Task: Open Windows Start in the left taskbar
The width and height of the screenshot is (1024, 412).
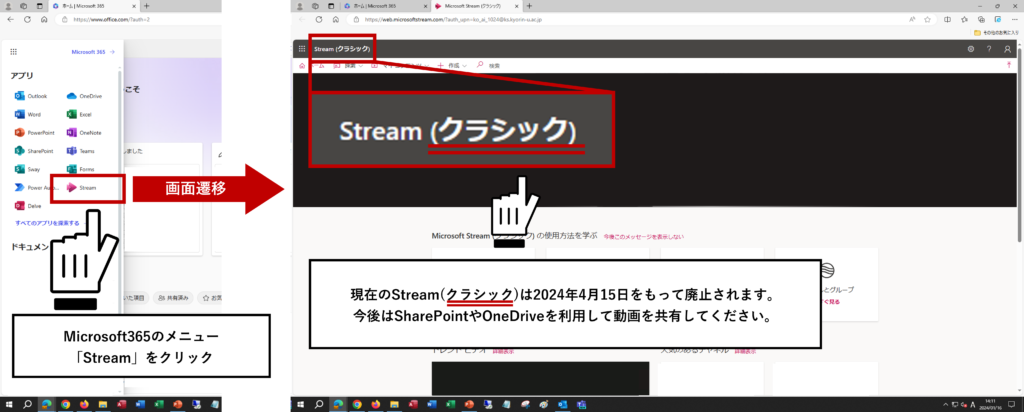Action: (x=10, y=404)
